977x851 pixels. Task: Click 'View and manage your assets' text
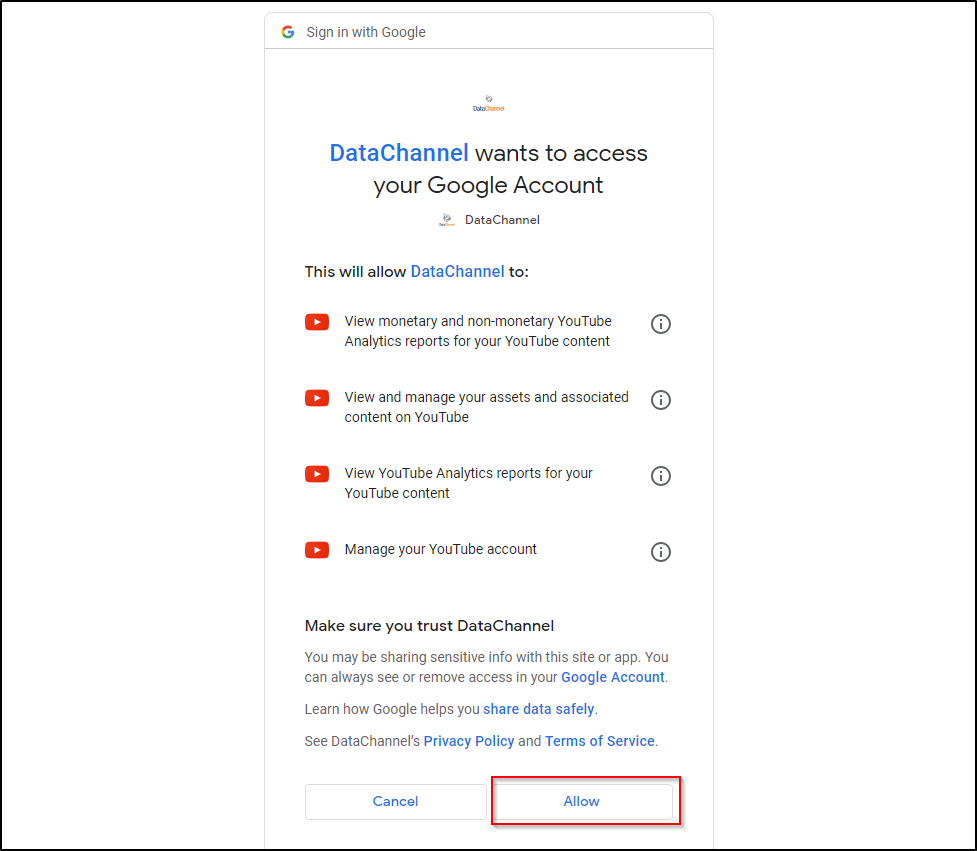pyautogui.click(x=487, y=407)
